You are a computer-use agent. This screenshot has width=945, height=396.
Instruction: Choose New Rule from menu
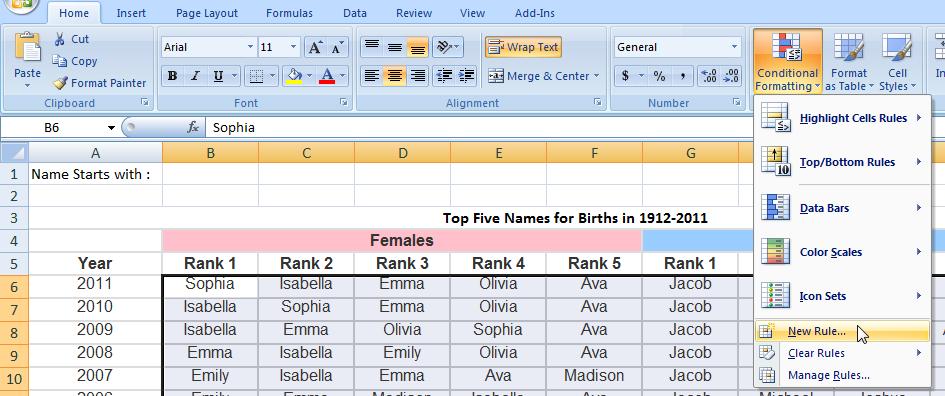pyautogui.click(x=816, y=331)
